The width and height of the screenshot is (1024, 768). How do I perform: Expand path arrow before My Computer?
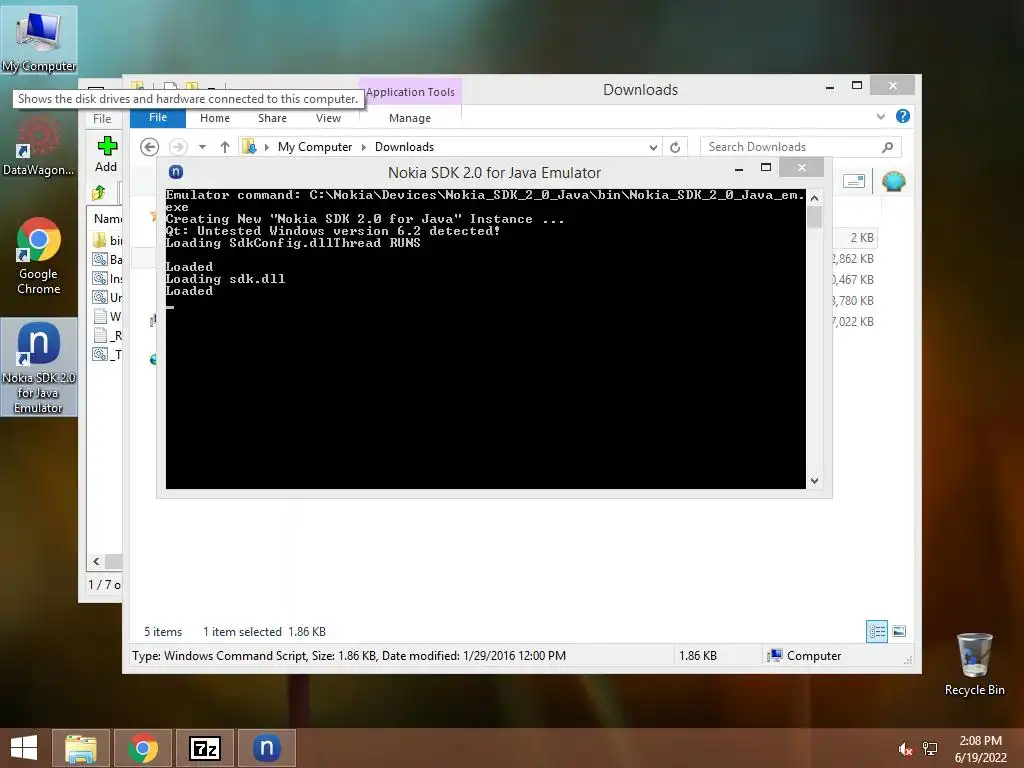point(266,147)
